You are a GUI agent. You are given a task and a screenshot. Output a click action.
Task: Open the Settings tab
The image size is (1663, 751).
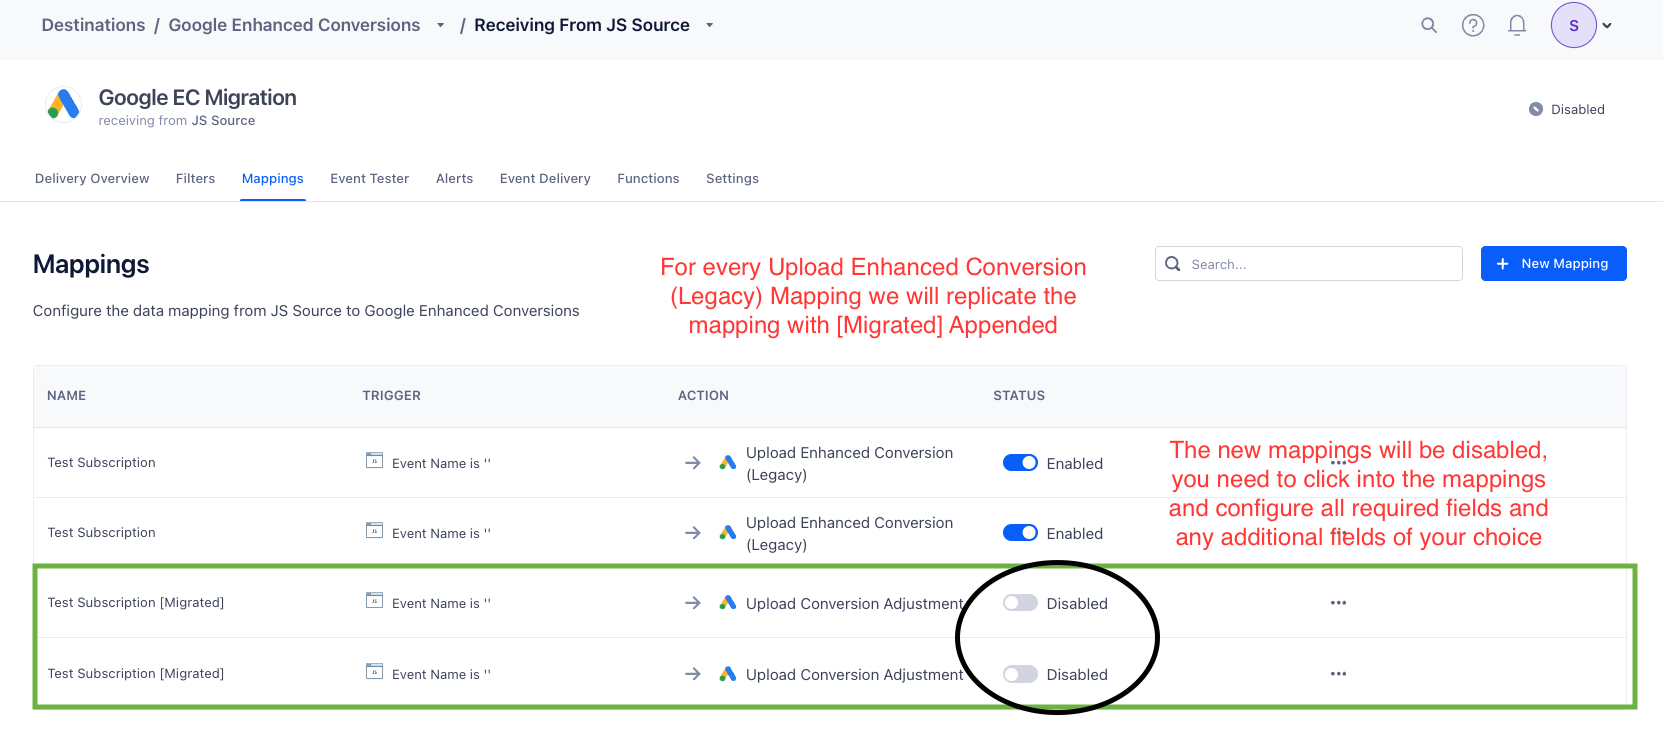point(732,179)
